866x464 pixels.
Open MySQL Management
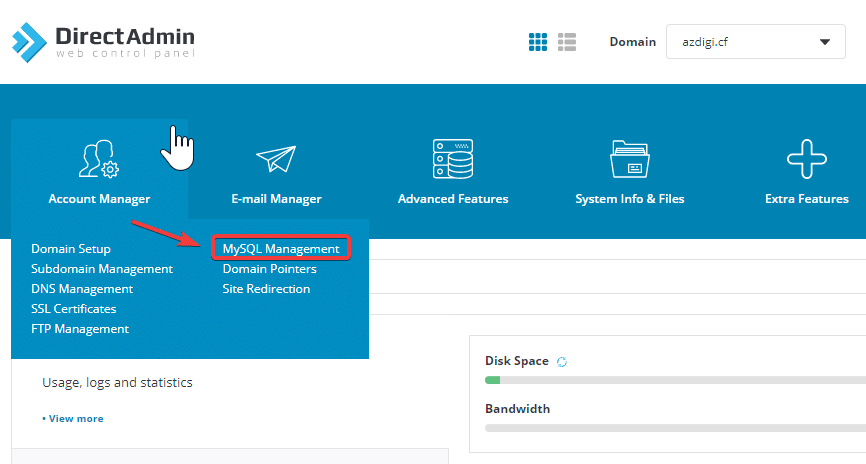pyautogui.click(x=281, y=249)
